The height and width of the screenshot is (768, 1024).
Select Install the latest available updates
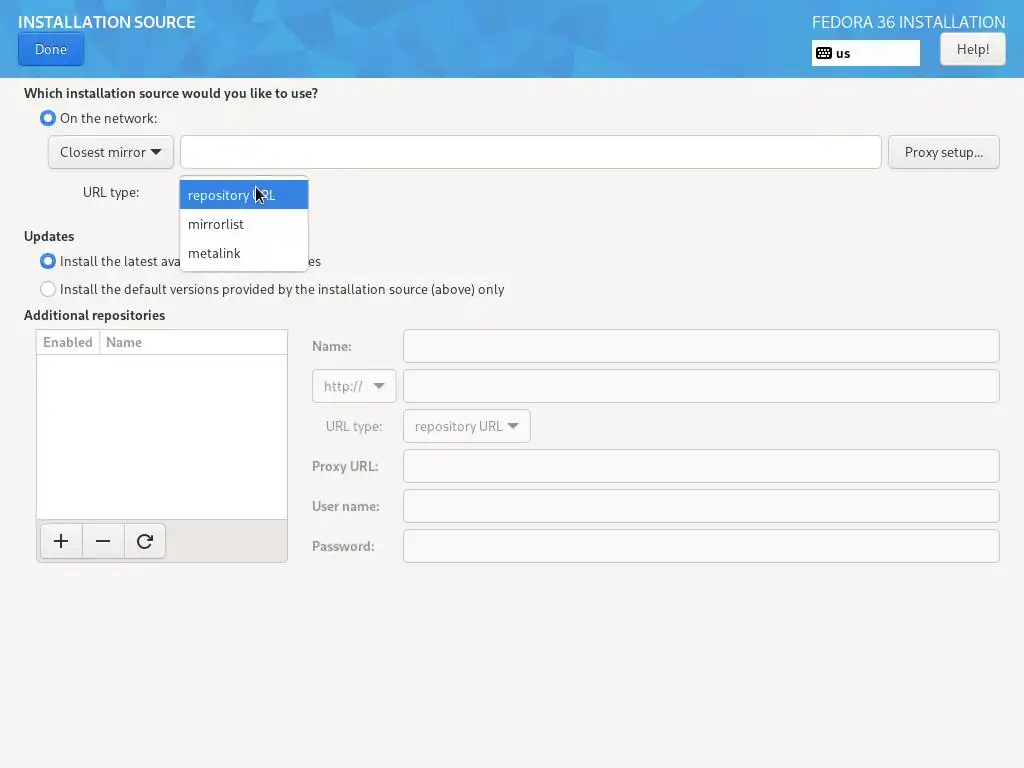pyautogui.click(x=48, y=261)
